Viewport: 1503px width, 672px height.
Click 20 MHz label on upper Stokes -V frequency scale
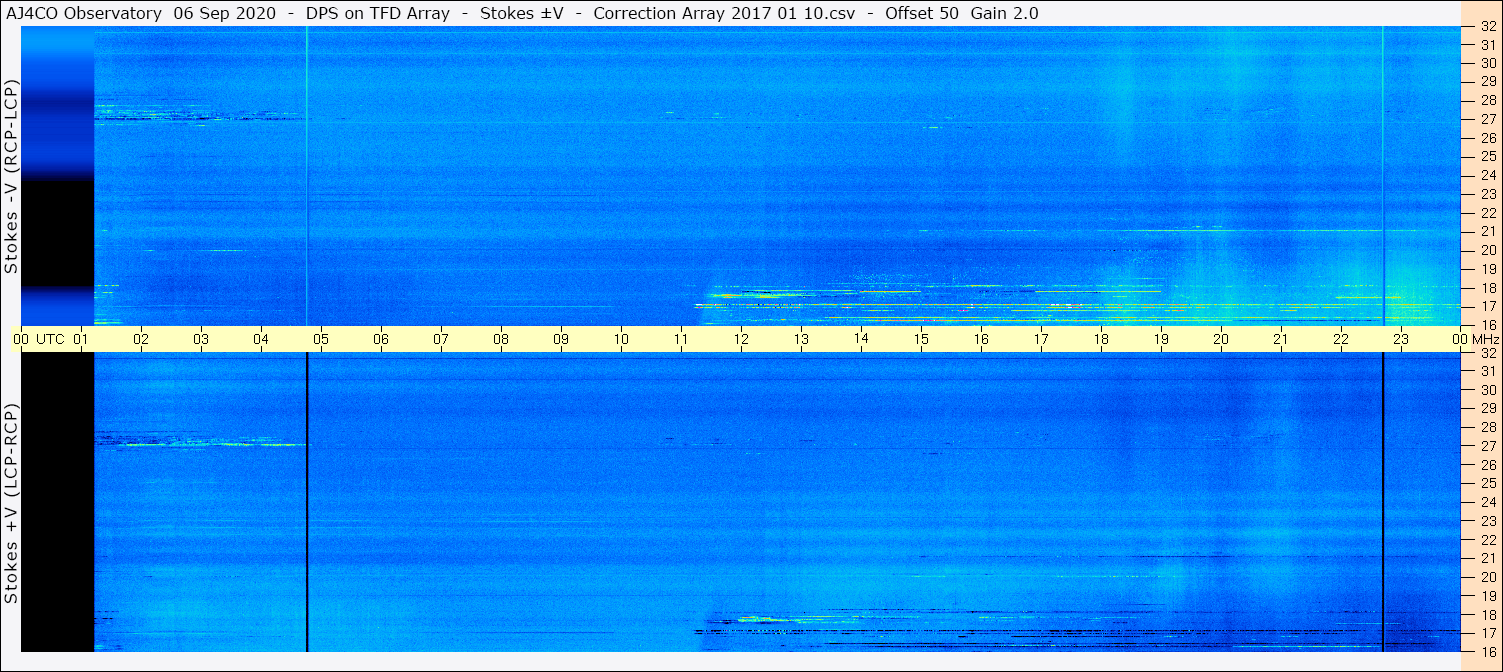coord(1487,250)
